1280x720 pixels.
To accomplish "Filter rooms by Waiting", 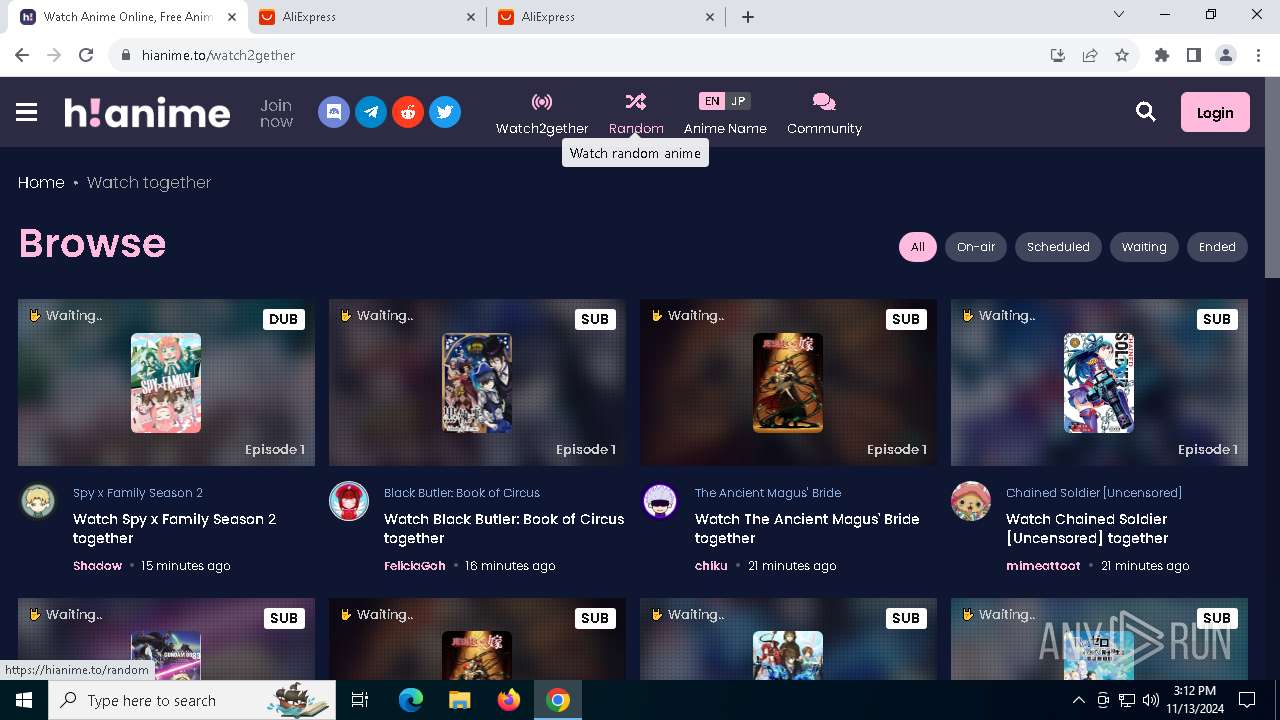I will (1144, 247).
